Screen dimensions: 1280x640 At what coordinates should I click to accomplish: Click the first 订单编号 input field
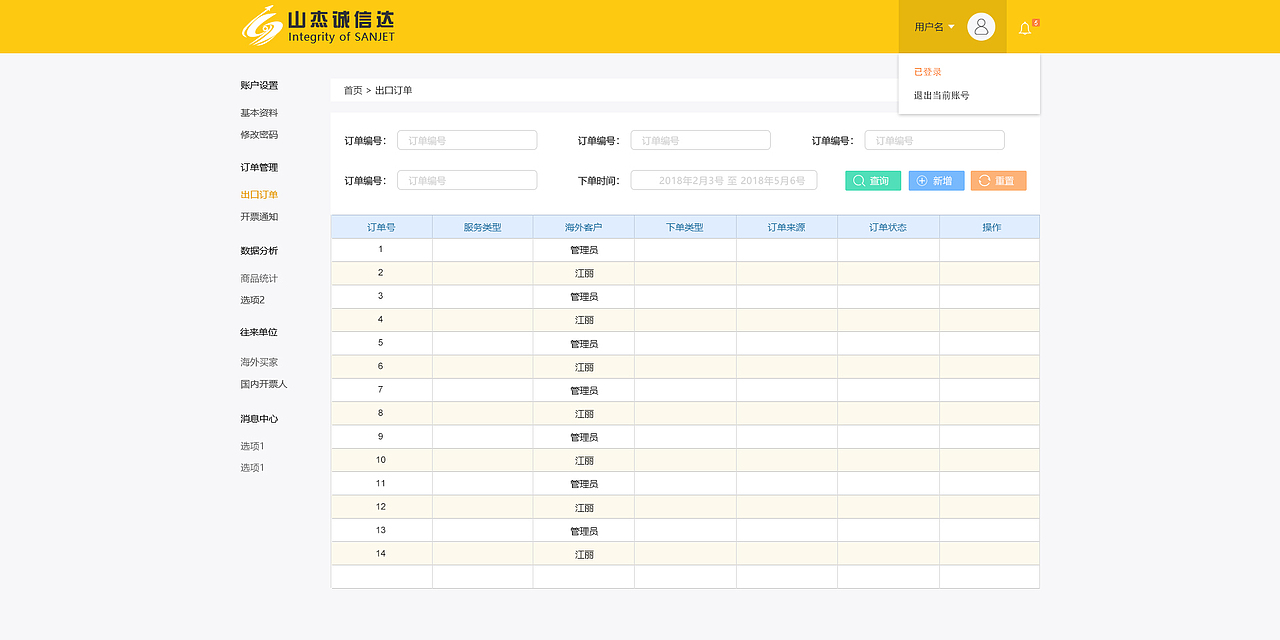click(x=467, y=139)
